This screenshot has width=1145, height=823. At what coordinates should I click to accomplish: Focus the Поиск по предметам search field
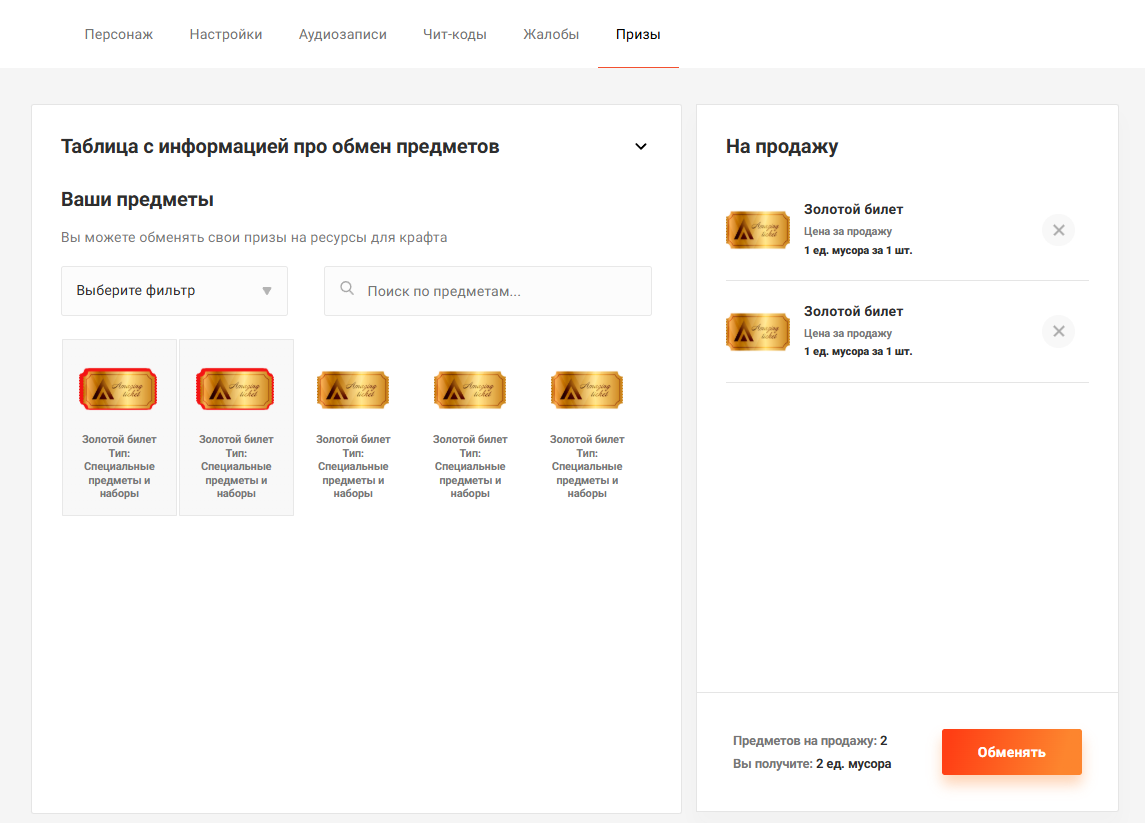(500, 291)
